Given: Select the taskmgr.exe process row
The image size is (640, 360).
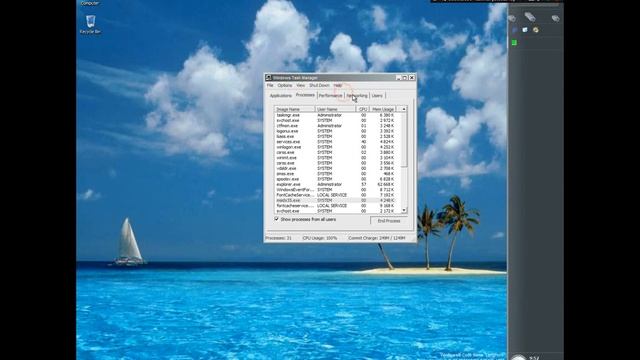Looking at the screenshot, I should click(337, 115).
